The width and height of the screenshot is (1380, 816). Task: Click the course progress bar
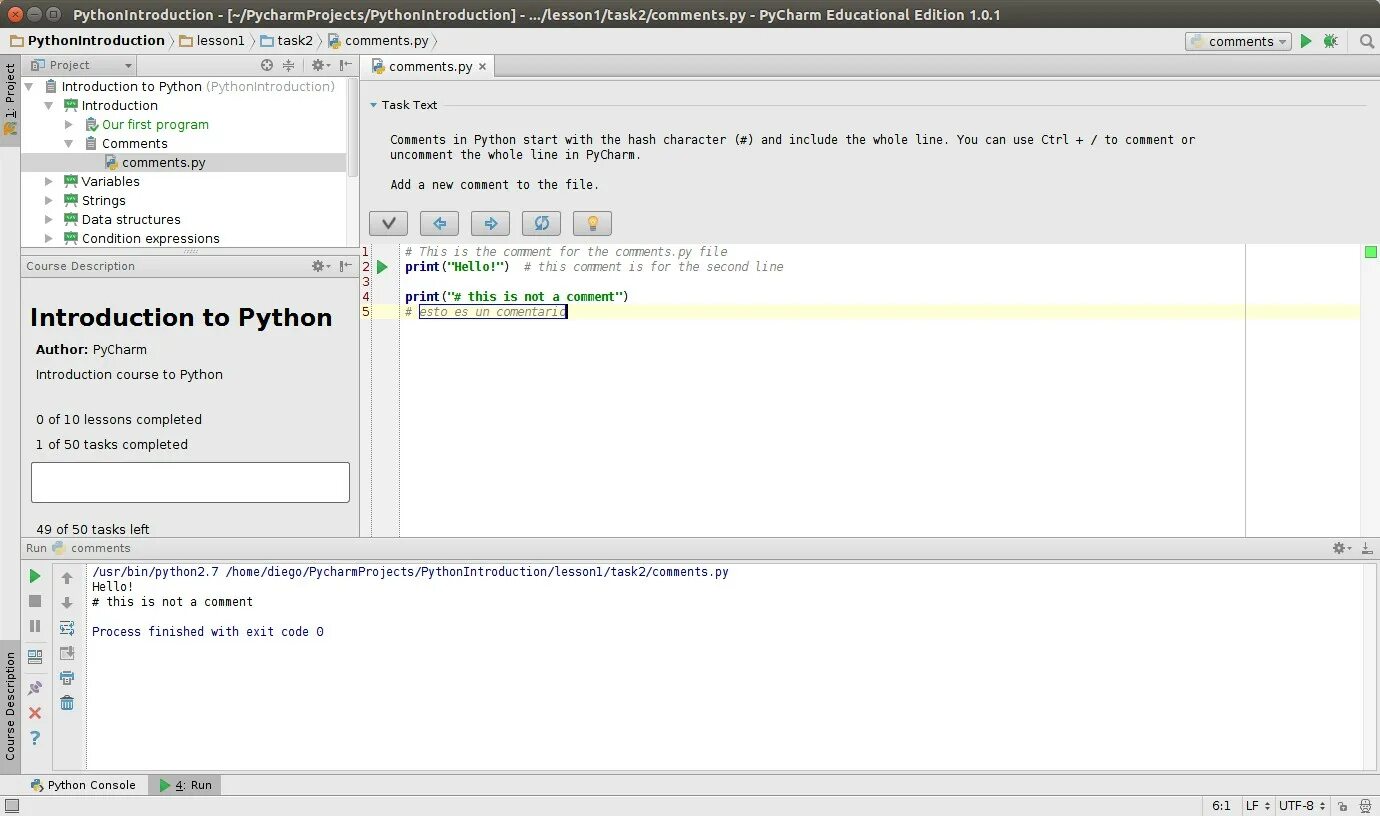190,482
